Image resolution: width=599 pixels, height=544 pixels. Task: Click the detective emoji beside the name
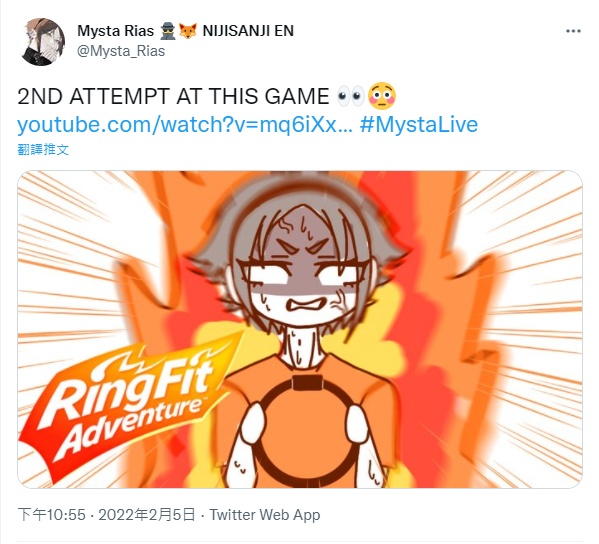pos(168,31)
